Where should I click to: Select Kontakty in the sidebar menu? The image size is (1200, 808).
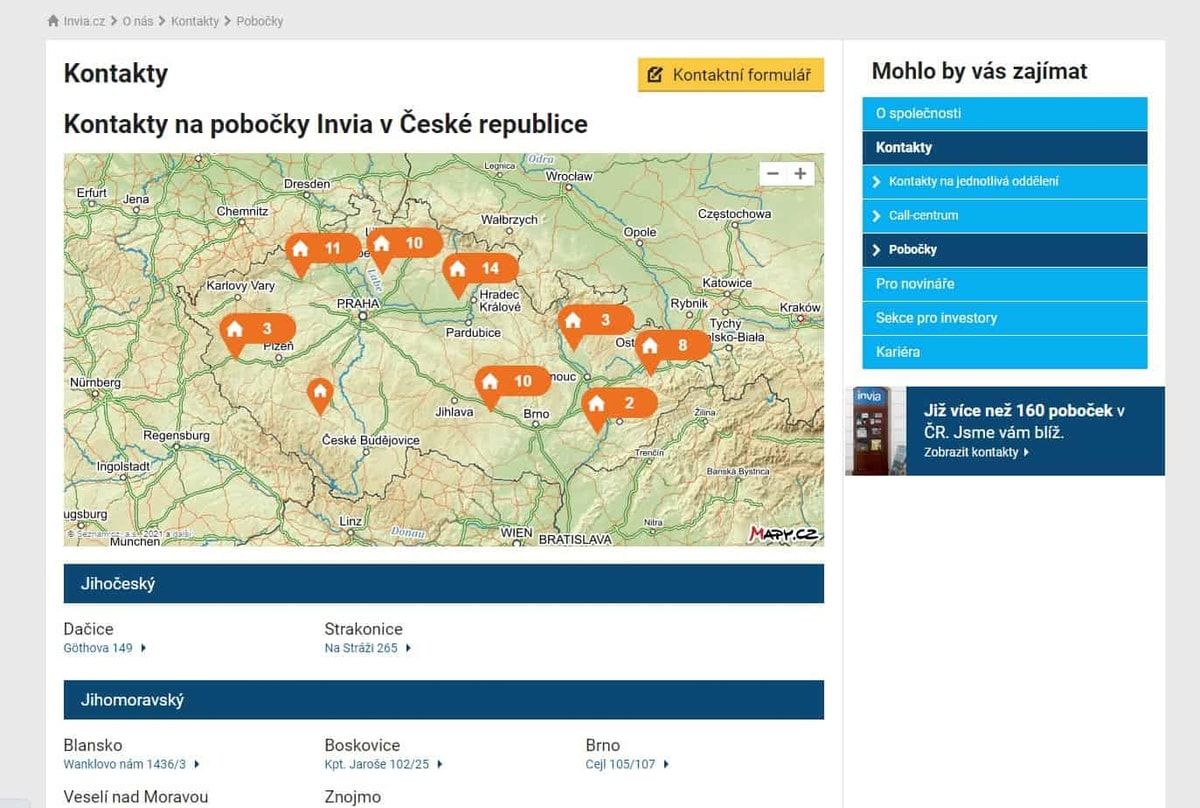[x=1005, y=147]
